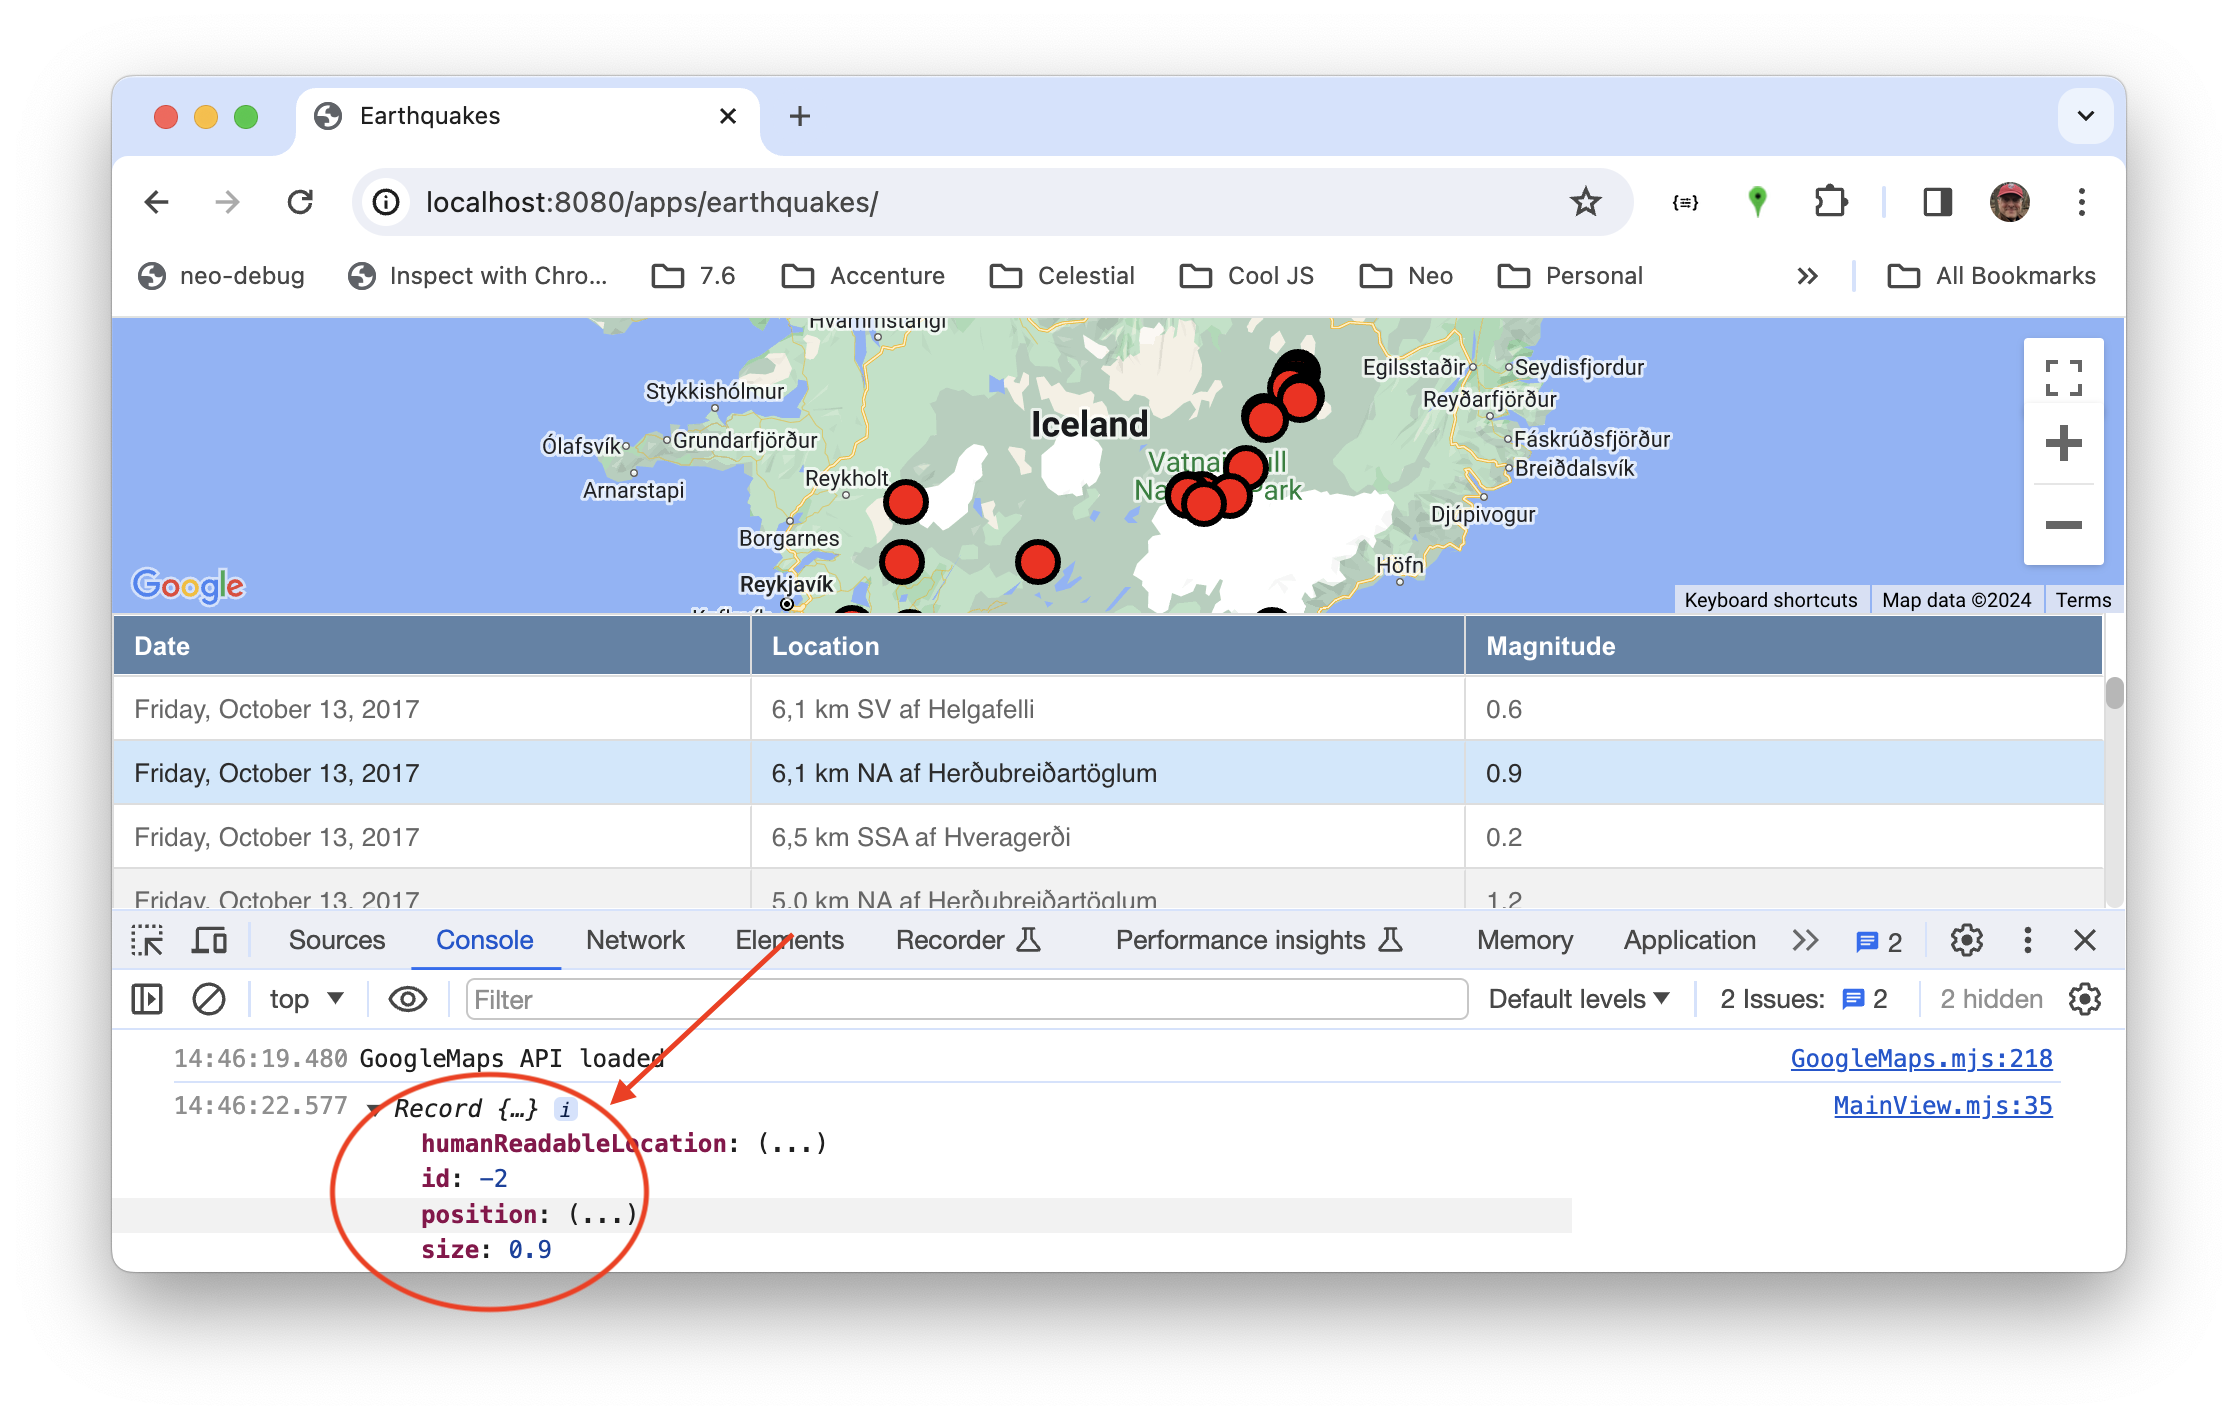Switch to the Network tab

pos(635,940)
